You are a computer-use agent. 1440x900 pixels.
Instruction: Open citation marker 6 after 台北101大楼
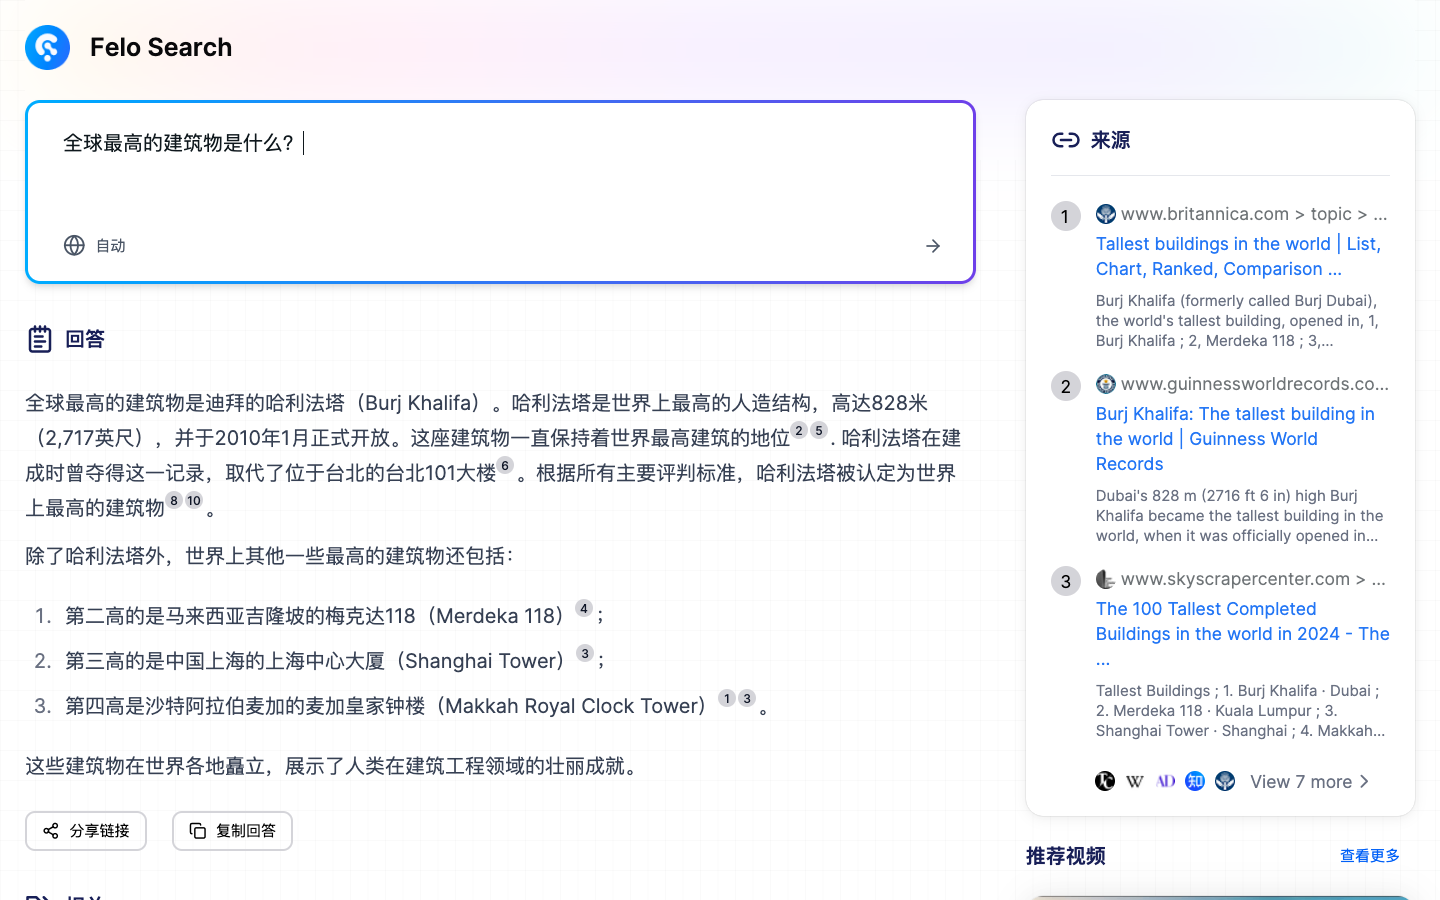(504, 465)
